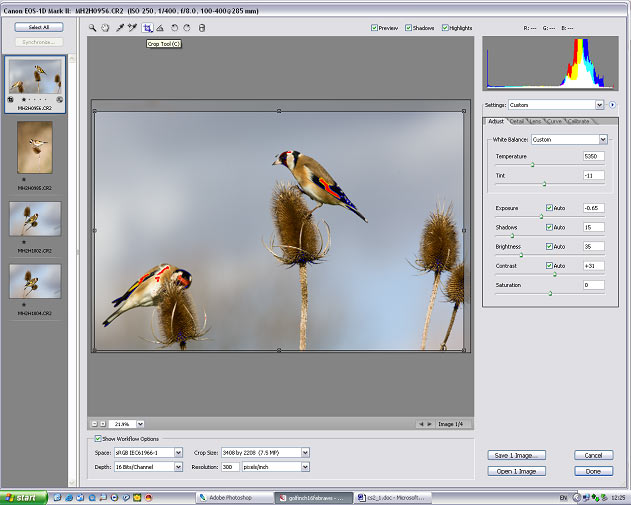The image size is (631, 505).
Task: Click the Resolution value field
Action: pyautogui.click(x=230, y=467)
